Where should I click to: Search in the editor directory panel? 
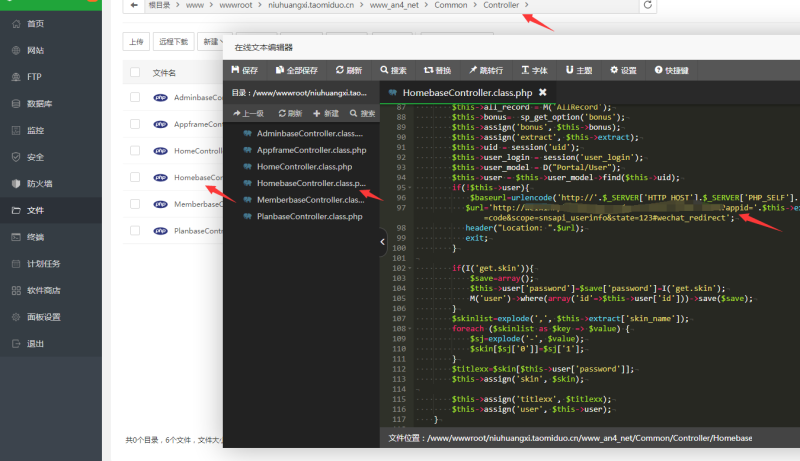[x=362, y=113]
